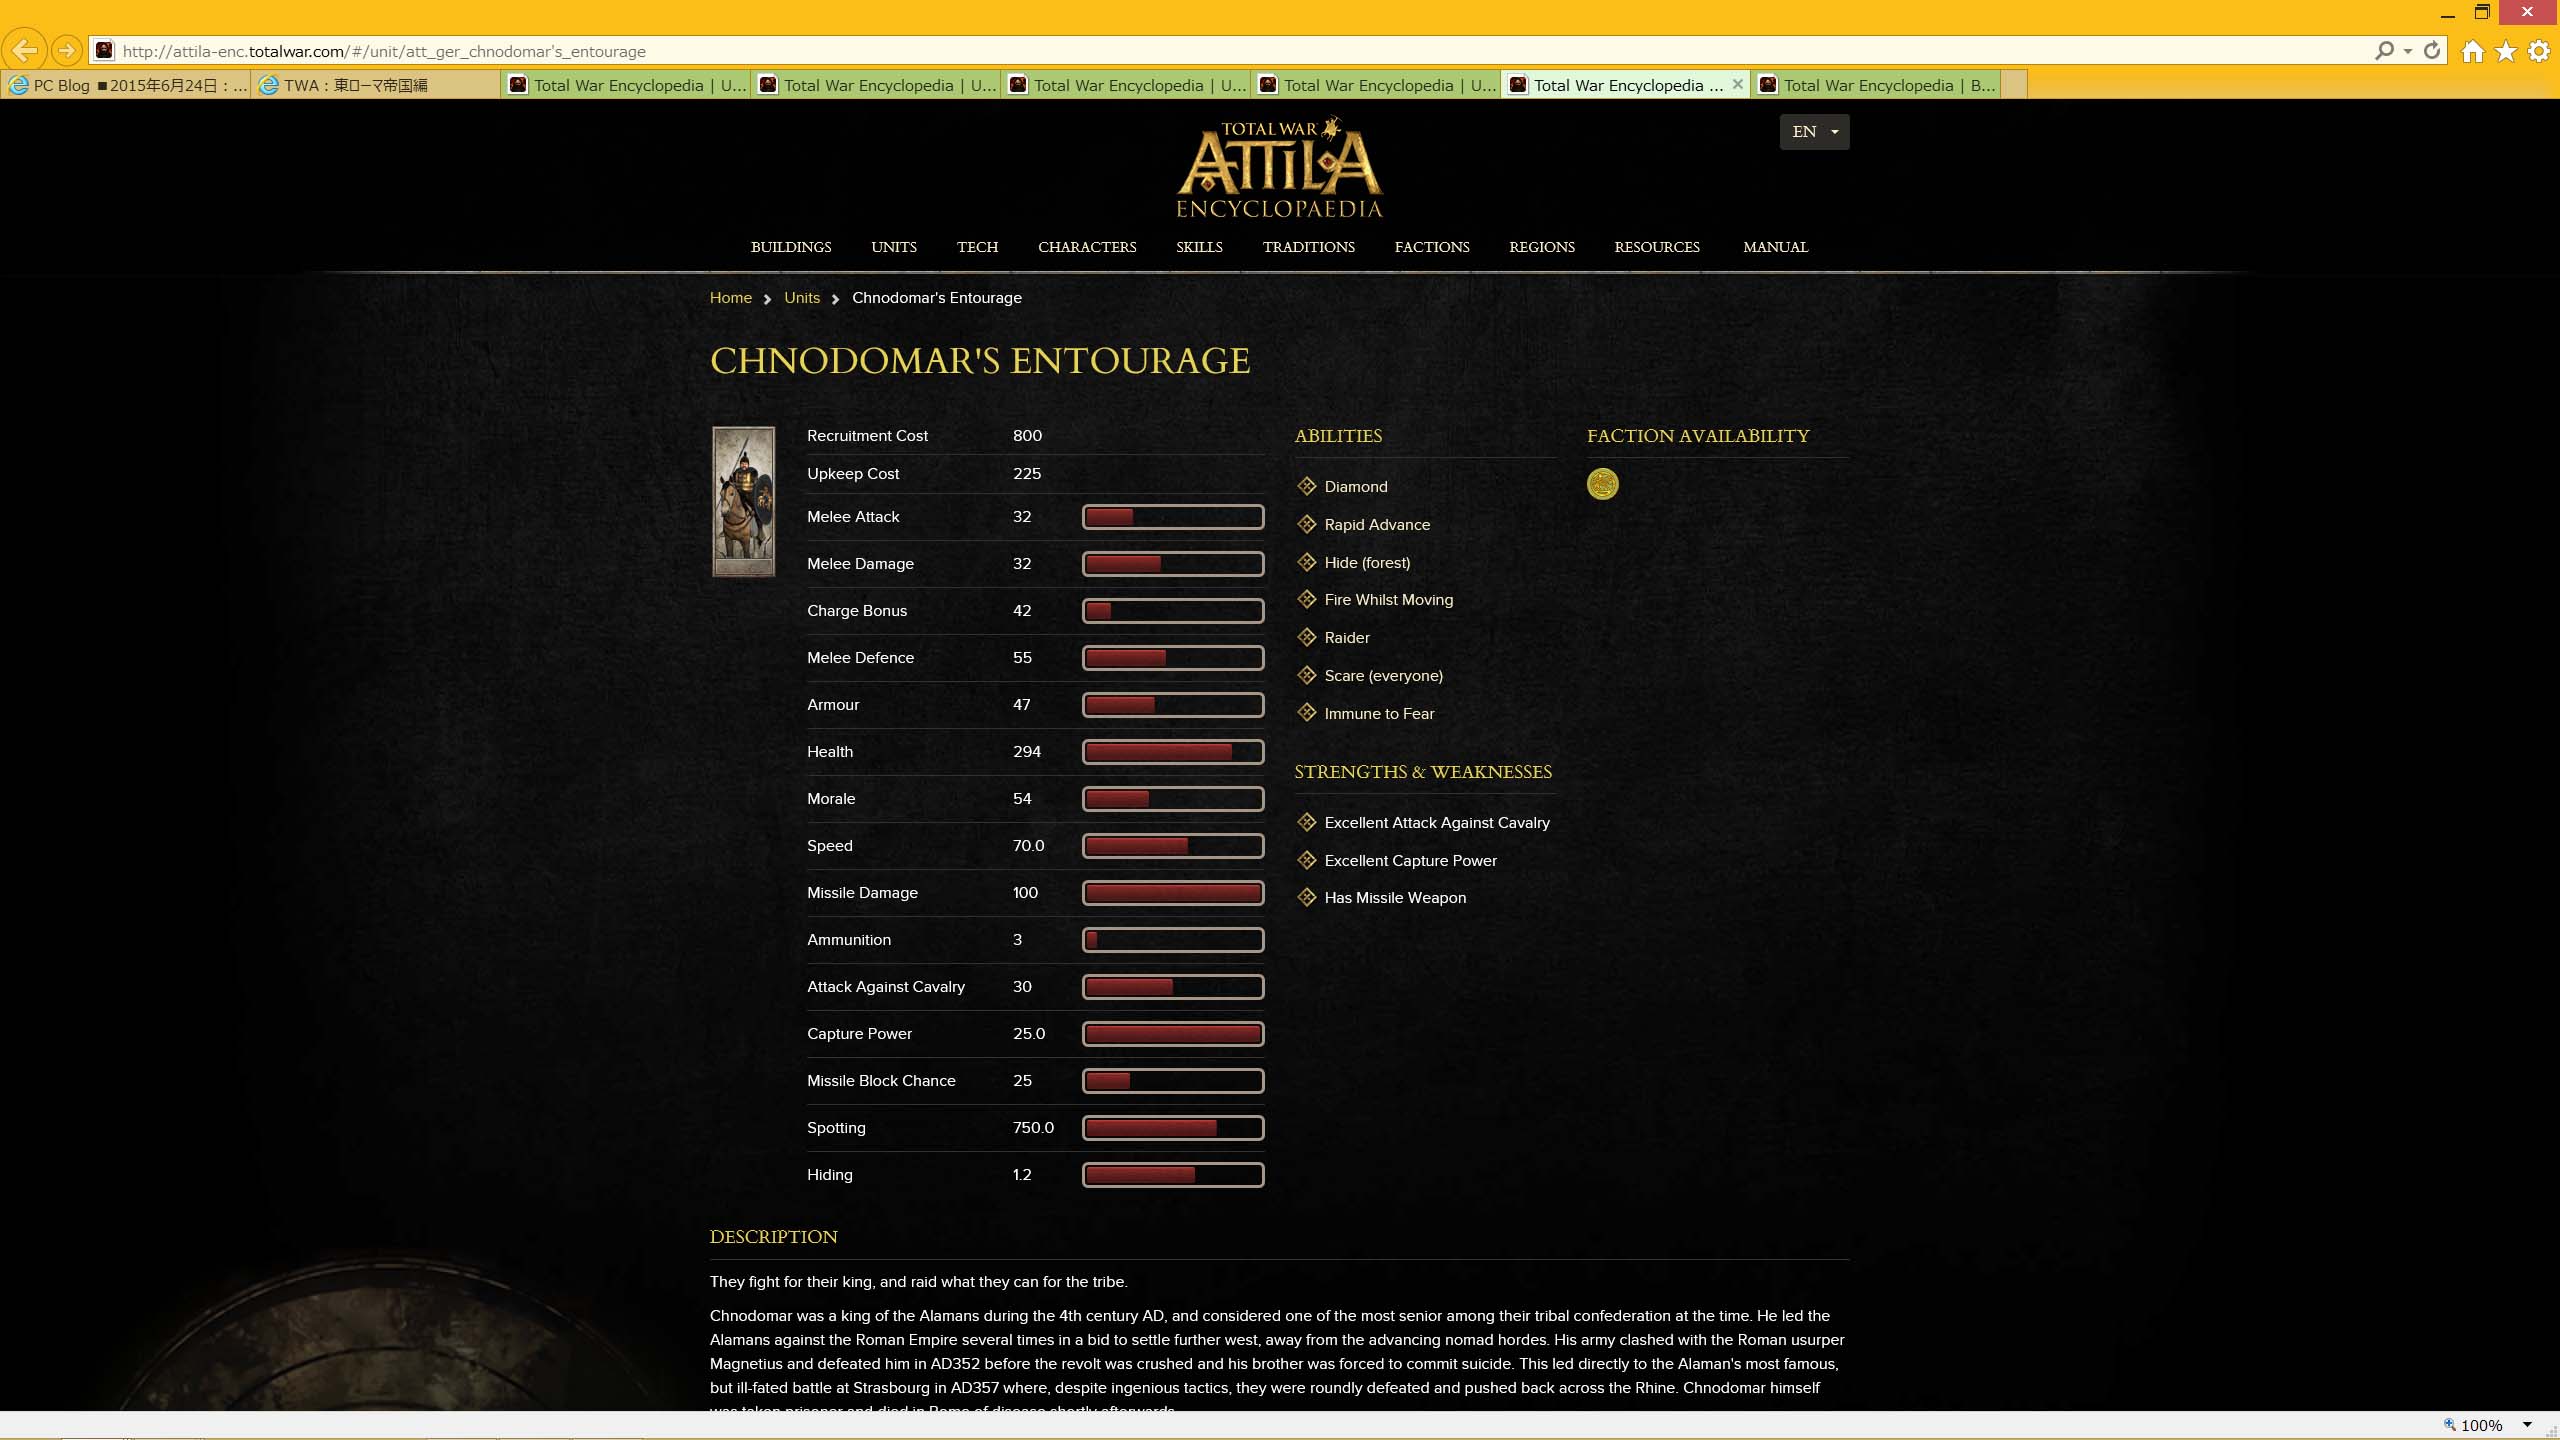The image size is (2560, 1440).
Task: Click the Immune to Fear ability text
Action: click(x=1379, y=714)
